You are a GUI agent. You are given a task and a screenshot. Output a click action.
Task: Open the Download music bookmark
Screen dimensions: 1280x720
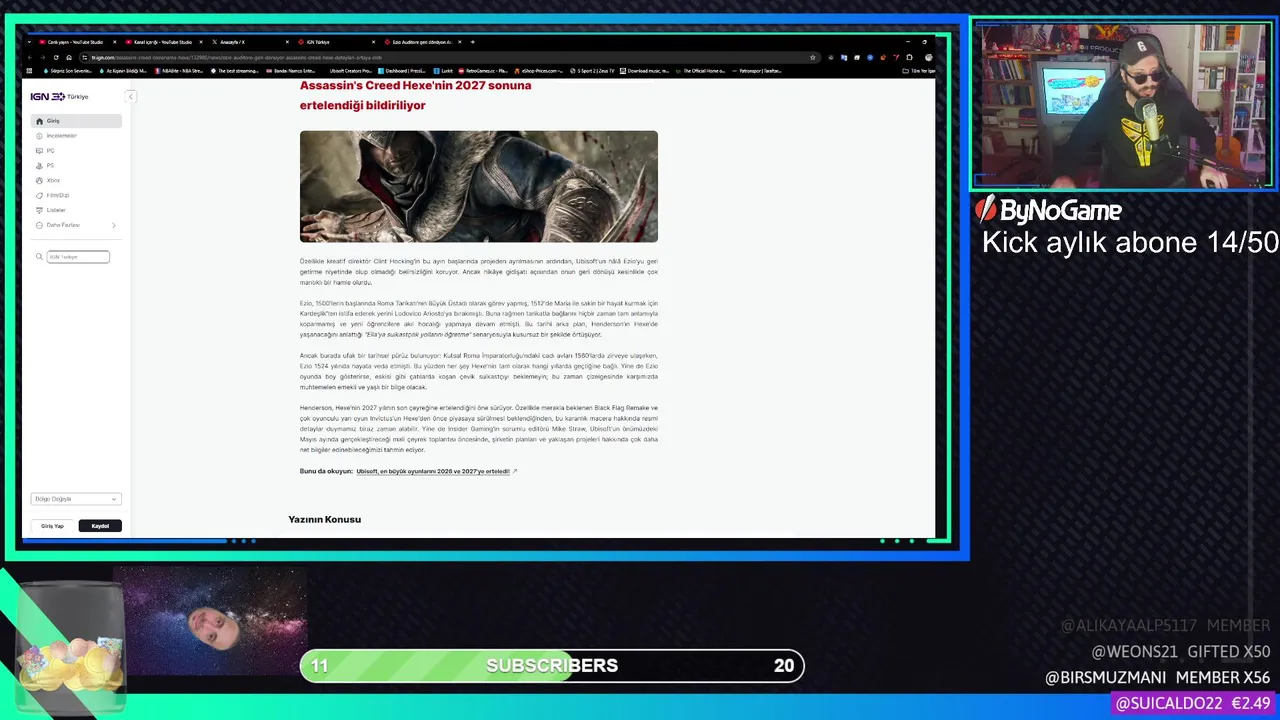tap(645, 71)
